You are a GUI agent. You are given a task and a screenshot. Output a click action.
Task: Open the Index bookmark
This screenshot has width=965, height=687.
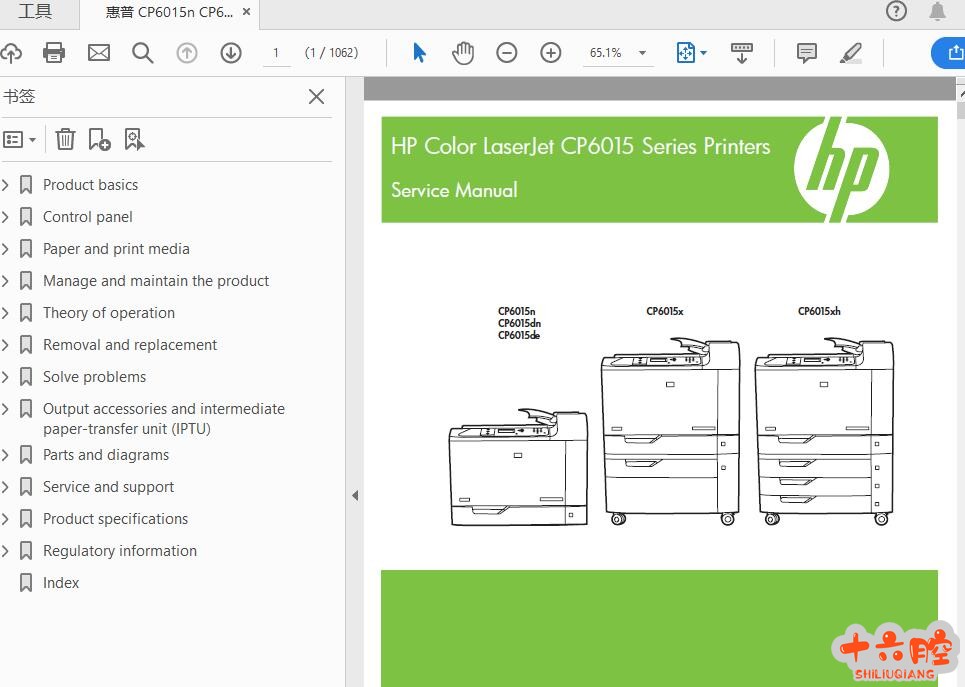point(61,583)
